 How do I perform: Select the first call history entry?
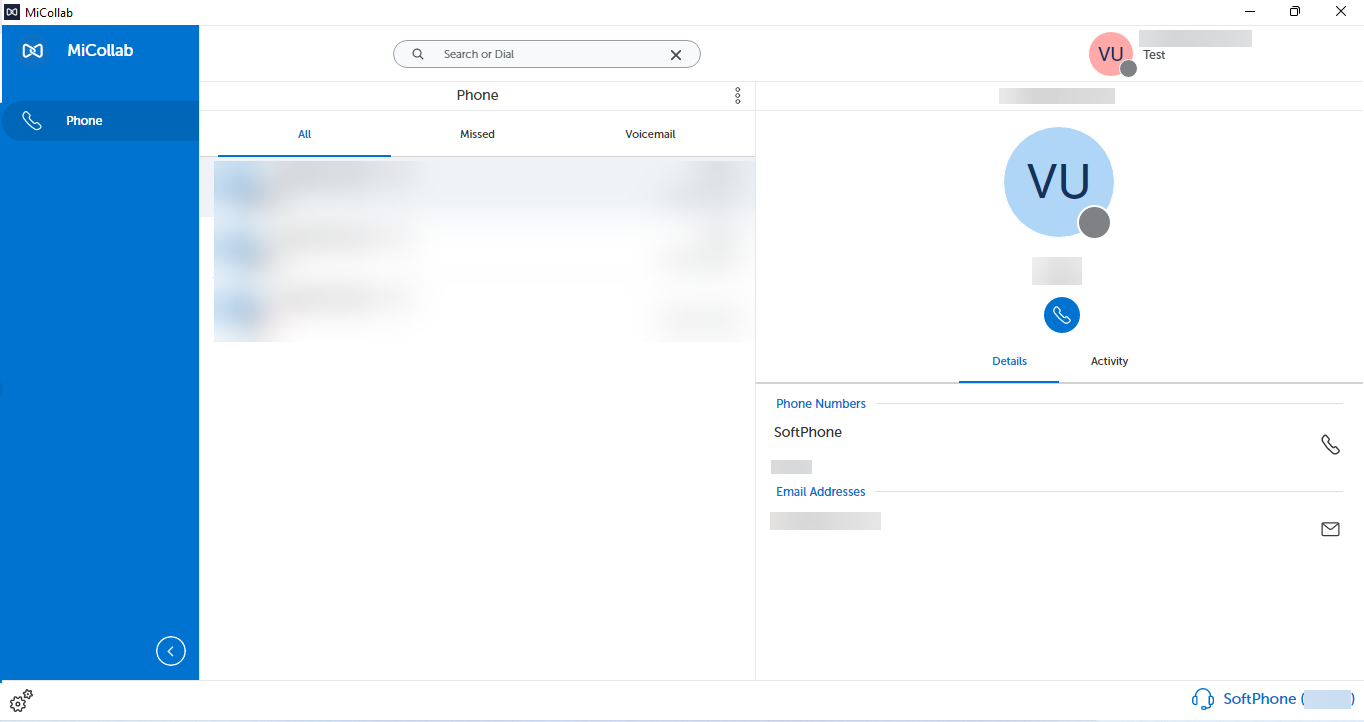point(484,189)
